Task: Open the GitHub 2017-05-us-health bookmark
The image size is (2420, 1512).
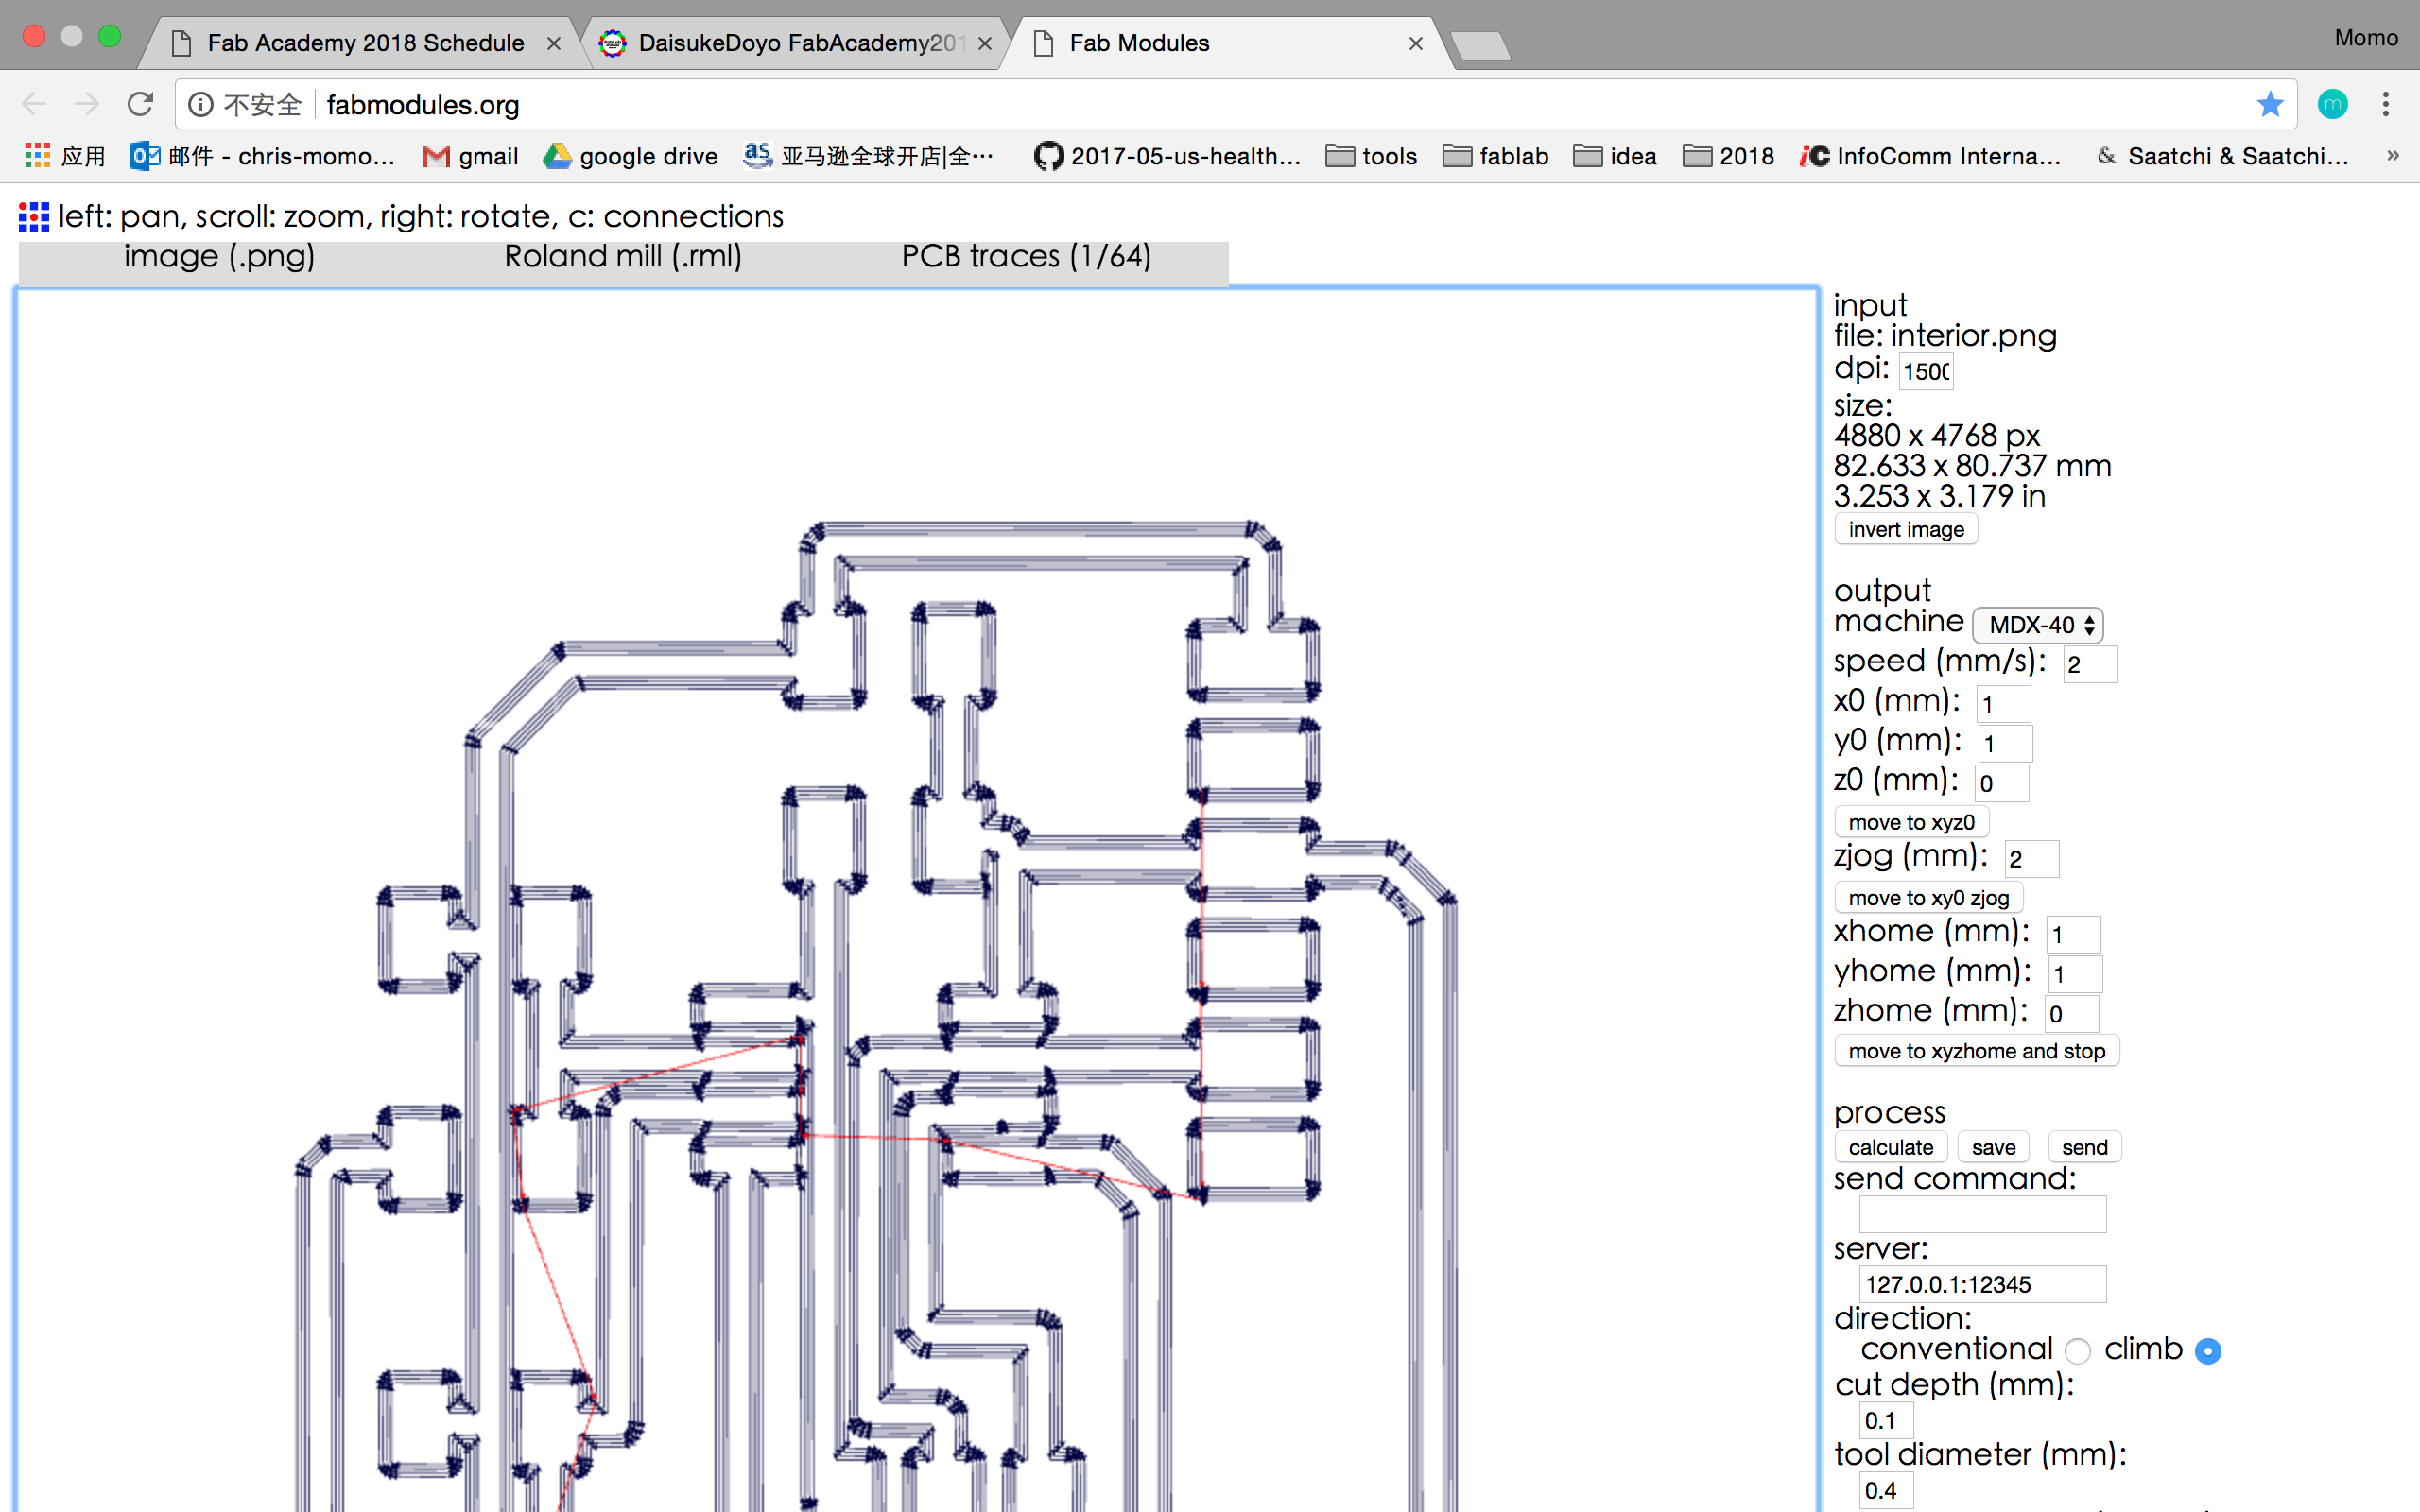Action: point(1167,156)
